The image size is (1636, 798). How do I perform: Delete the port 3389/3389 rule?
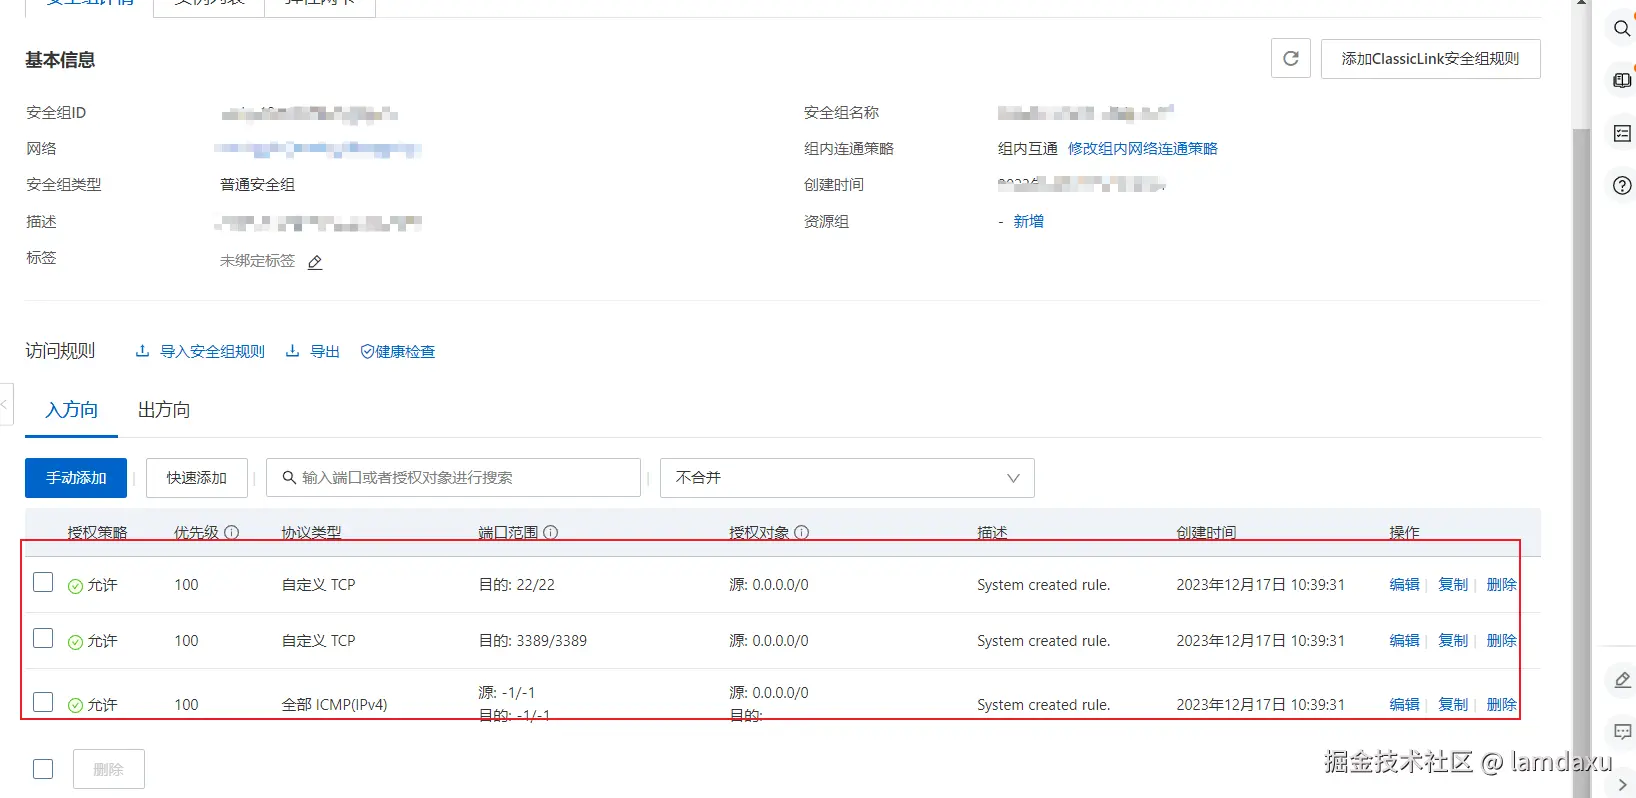tap(1501, 640)
